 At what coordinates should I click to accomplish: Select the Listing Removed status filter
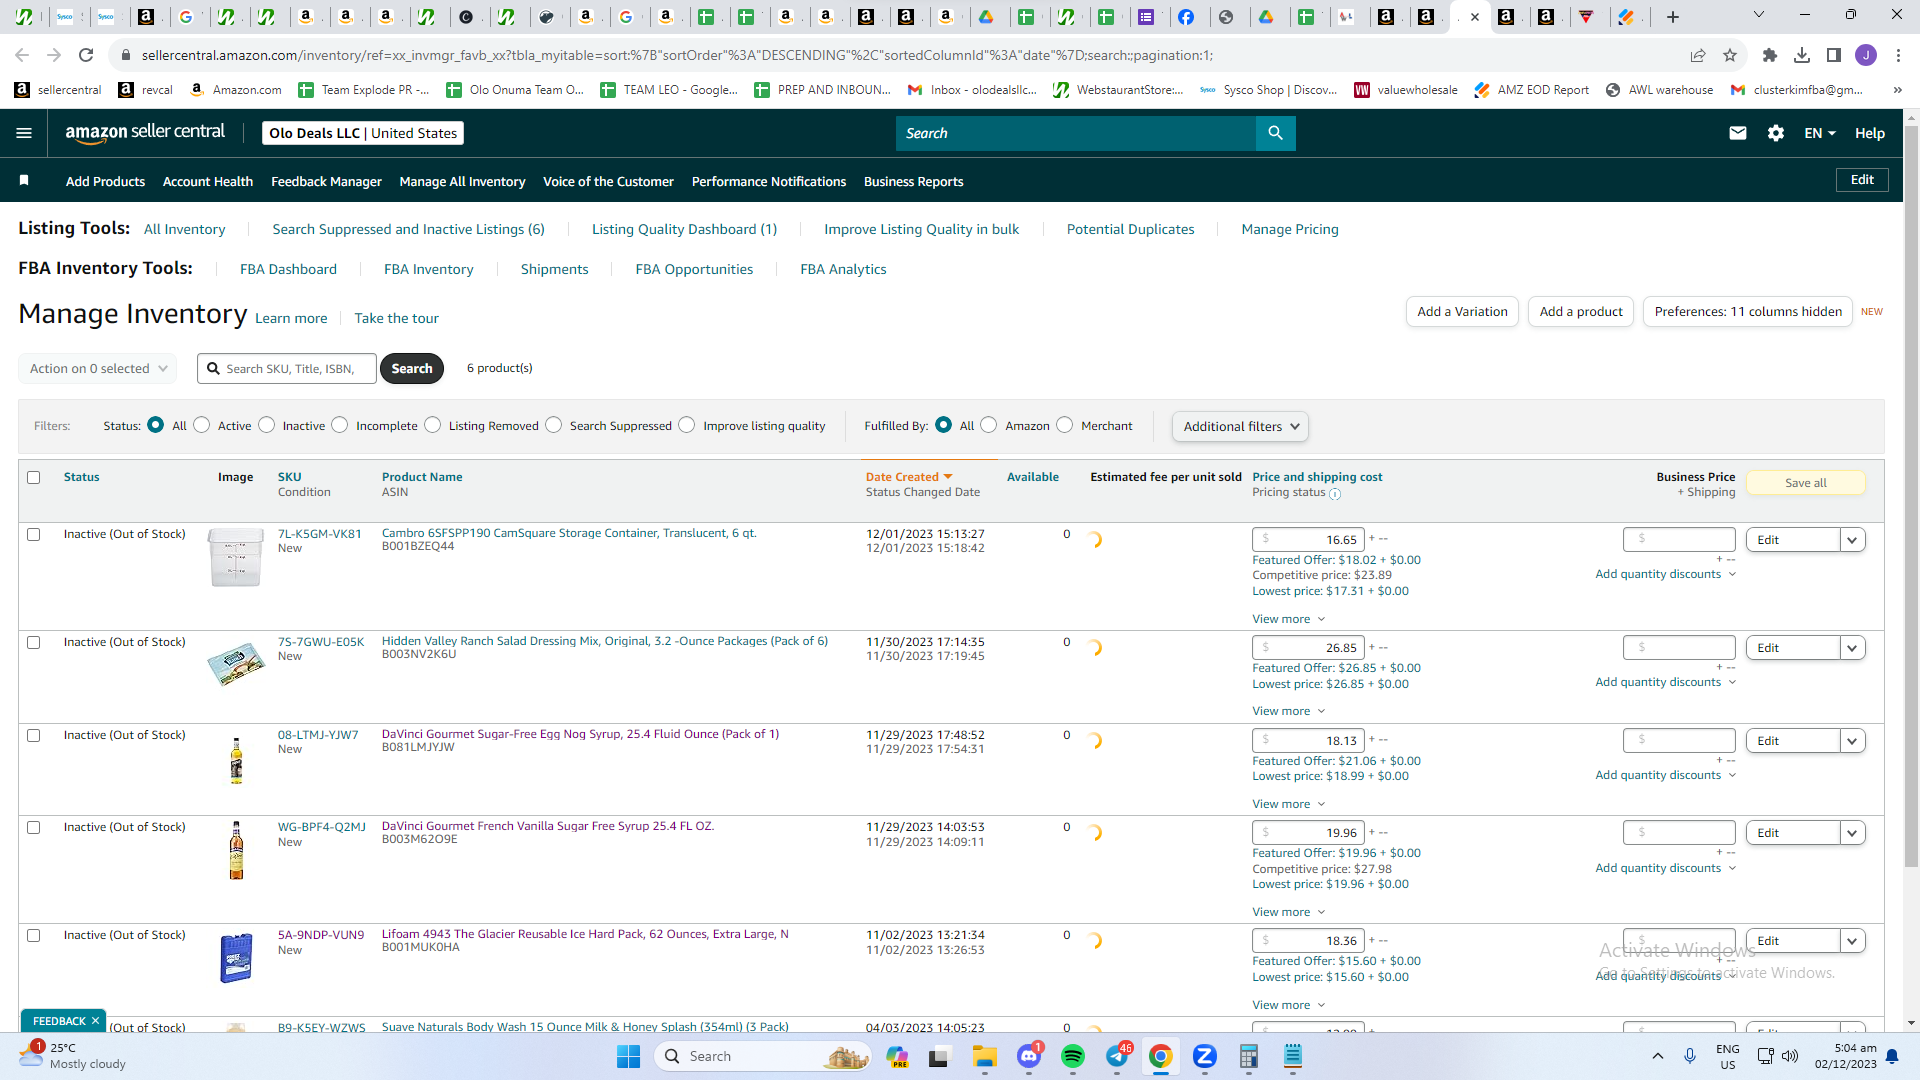click(x=432, y=425)
